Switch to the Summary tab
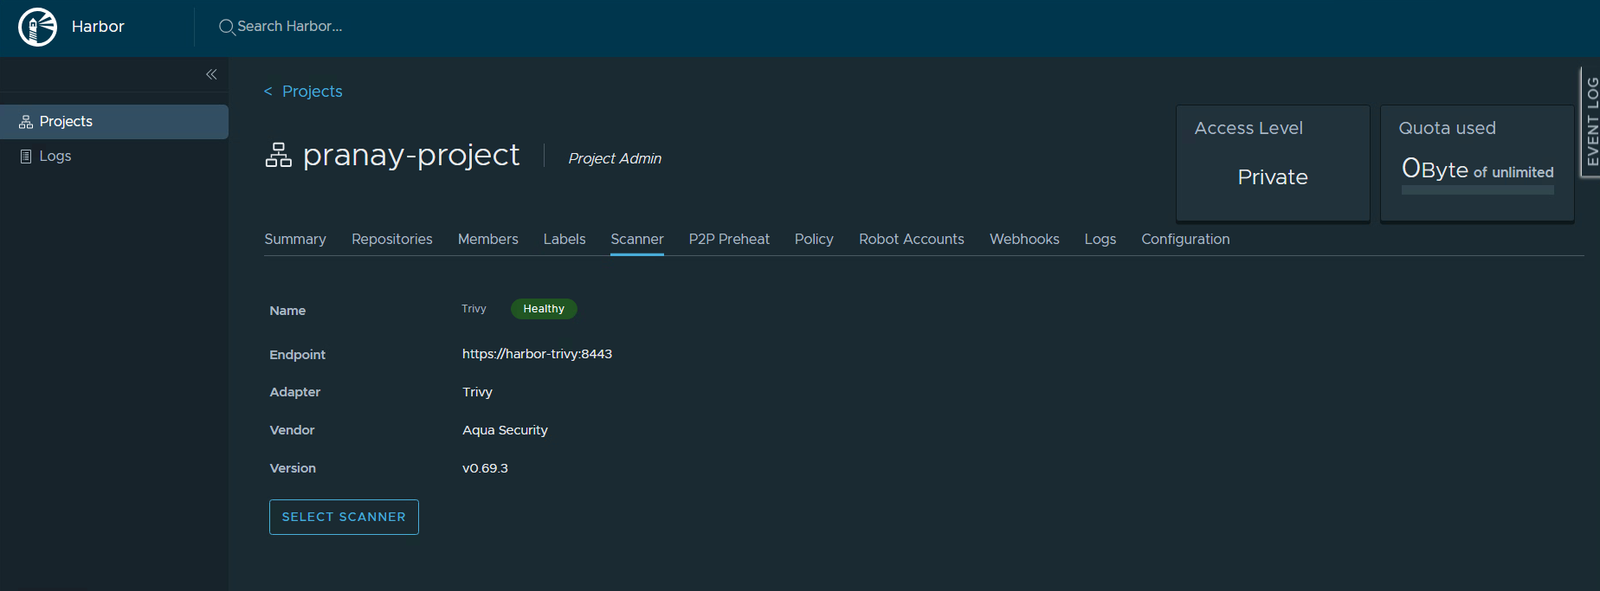 pos(295,239)
